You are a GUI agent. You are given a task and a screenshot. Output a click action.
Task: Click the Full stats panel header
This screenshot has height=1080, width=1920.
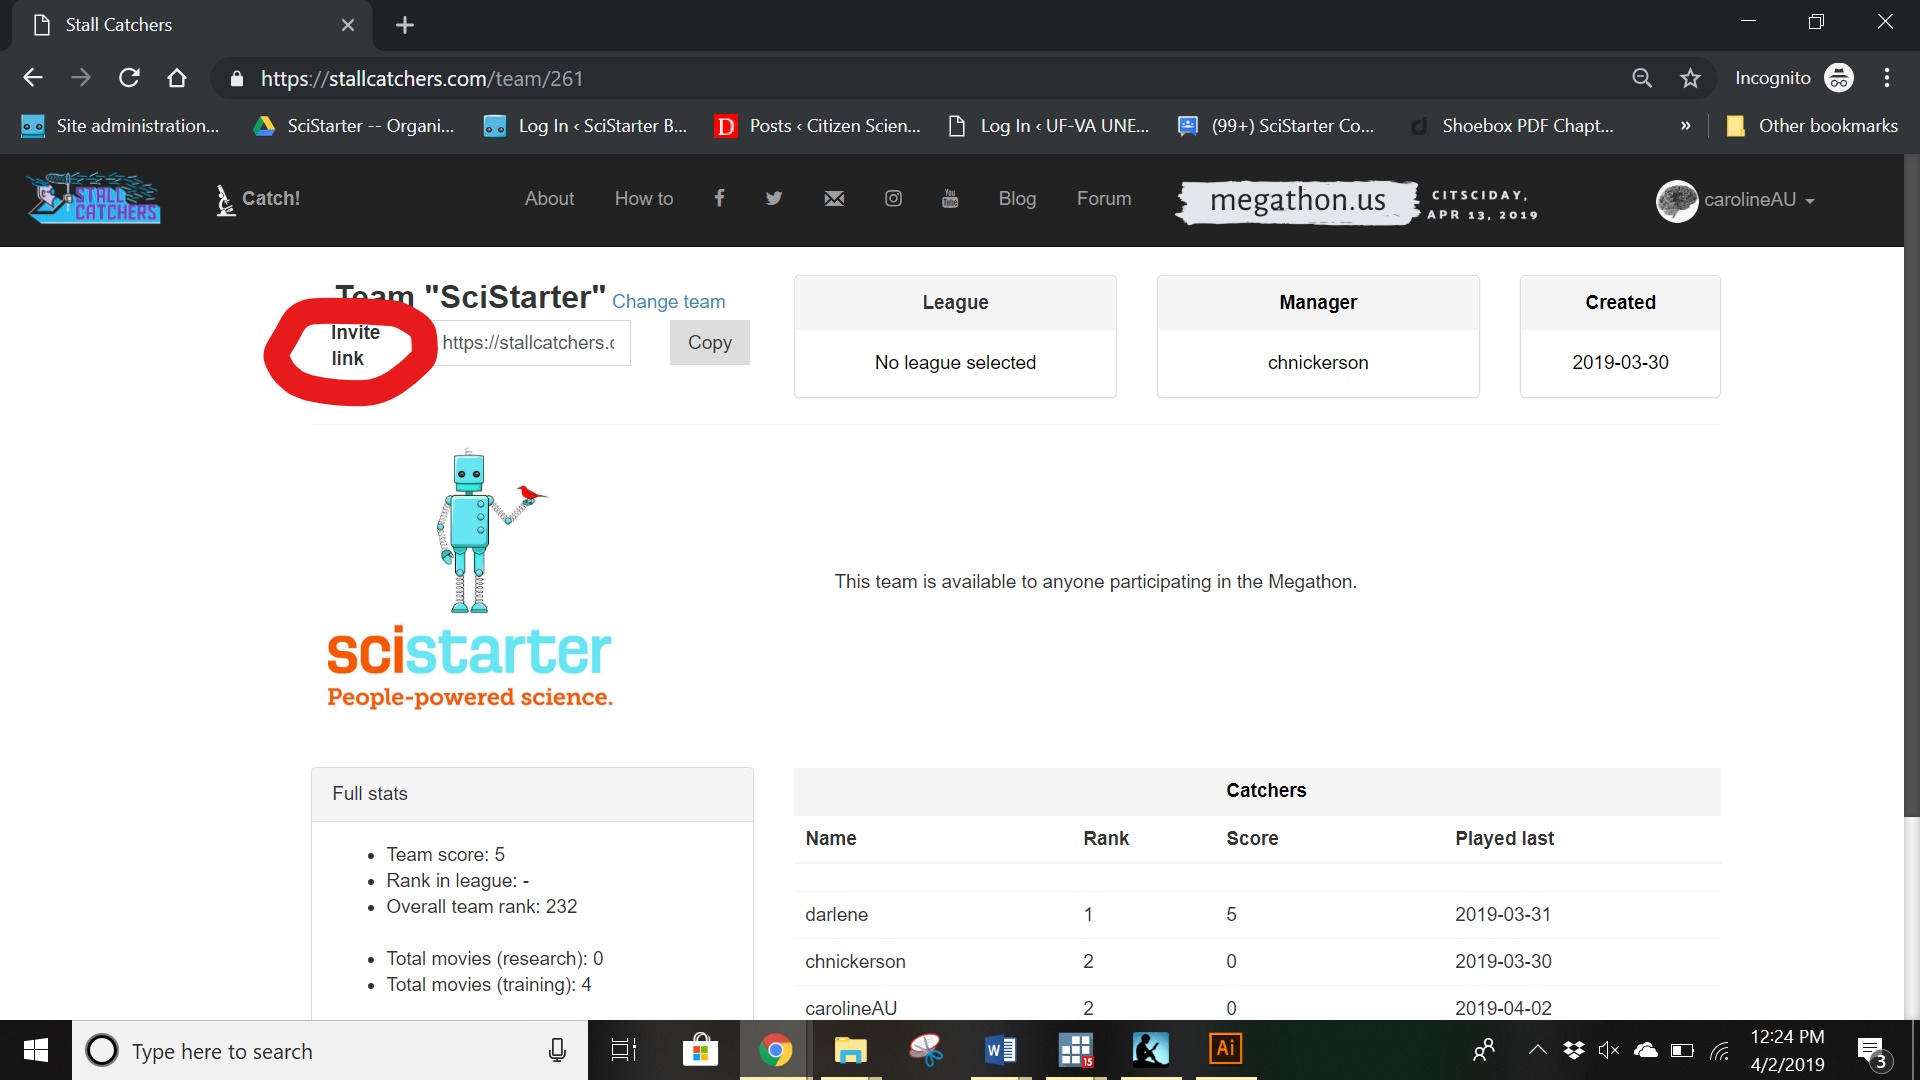pyautogui.click(x=532, y=794)
